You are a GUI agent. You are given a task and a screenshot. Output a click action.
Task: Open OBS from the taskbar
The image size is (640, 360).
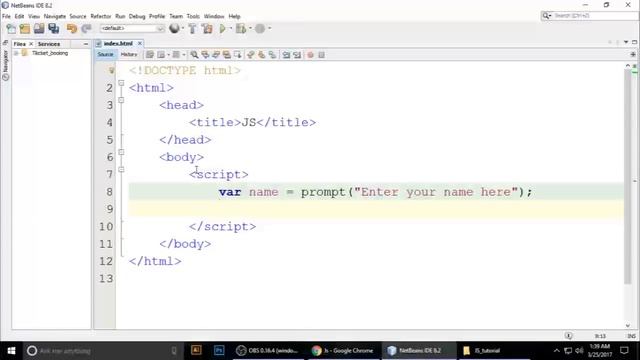(x=268, y=351)
